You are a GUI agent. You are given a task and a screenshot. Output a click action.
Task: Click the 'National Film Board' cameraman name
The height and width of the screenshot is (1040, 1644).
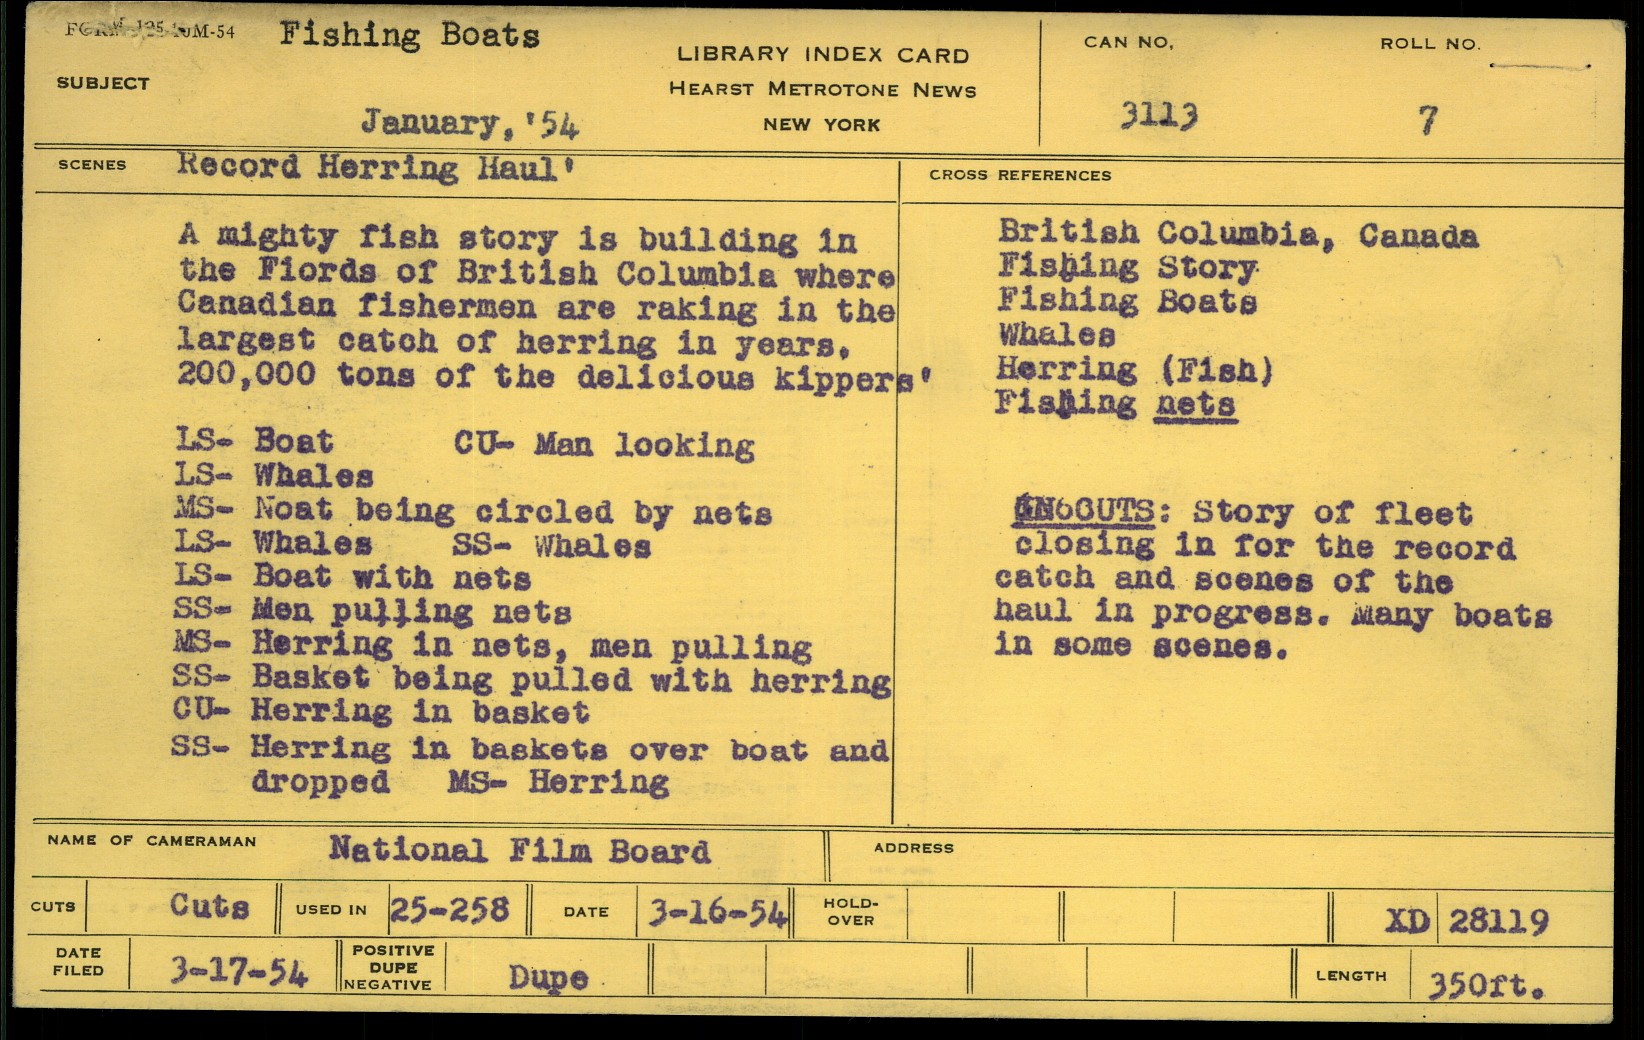[x=519, y=850]
